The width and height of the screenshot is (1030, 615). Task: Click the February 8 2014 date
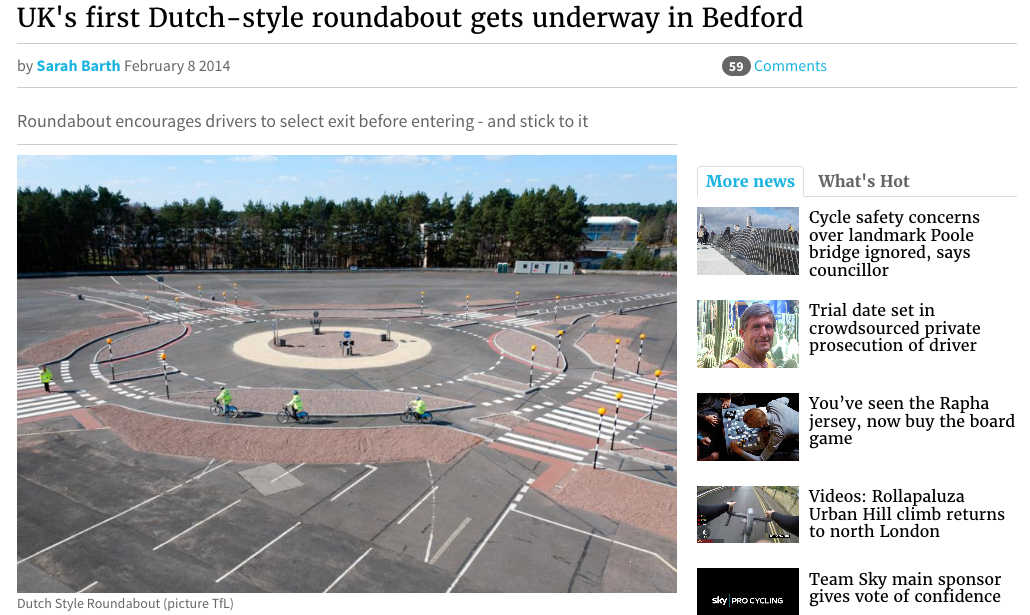[x=177, y=66]
